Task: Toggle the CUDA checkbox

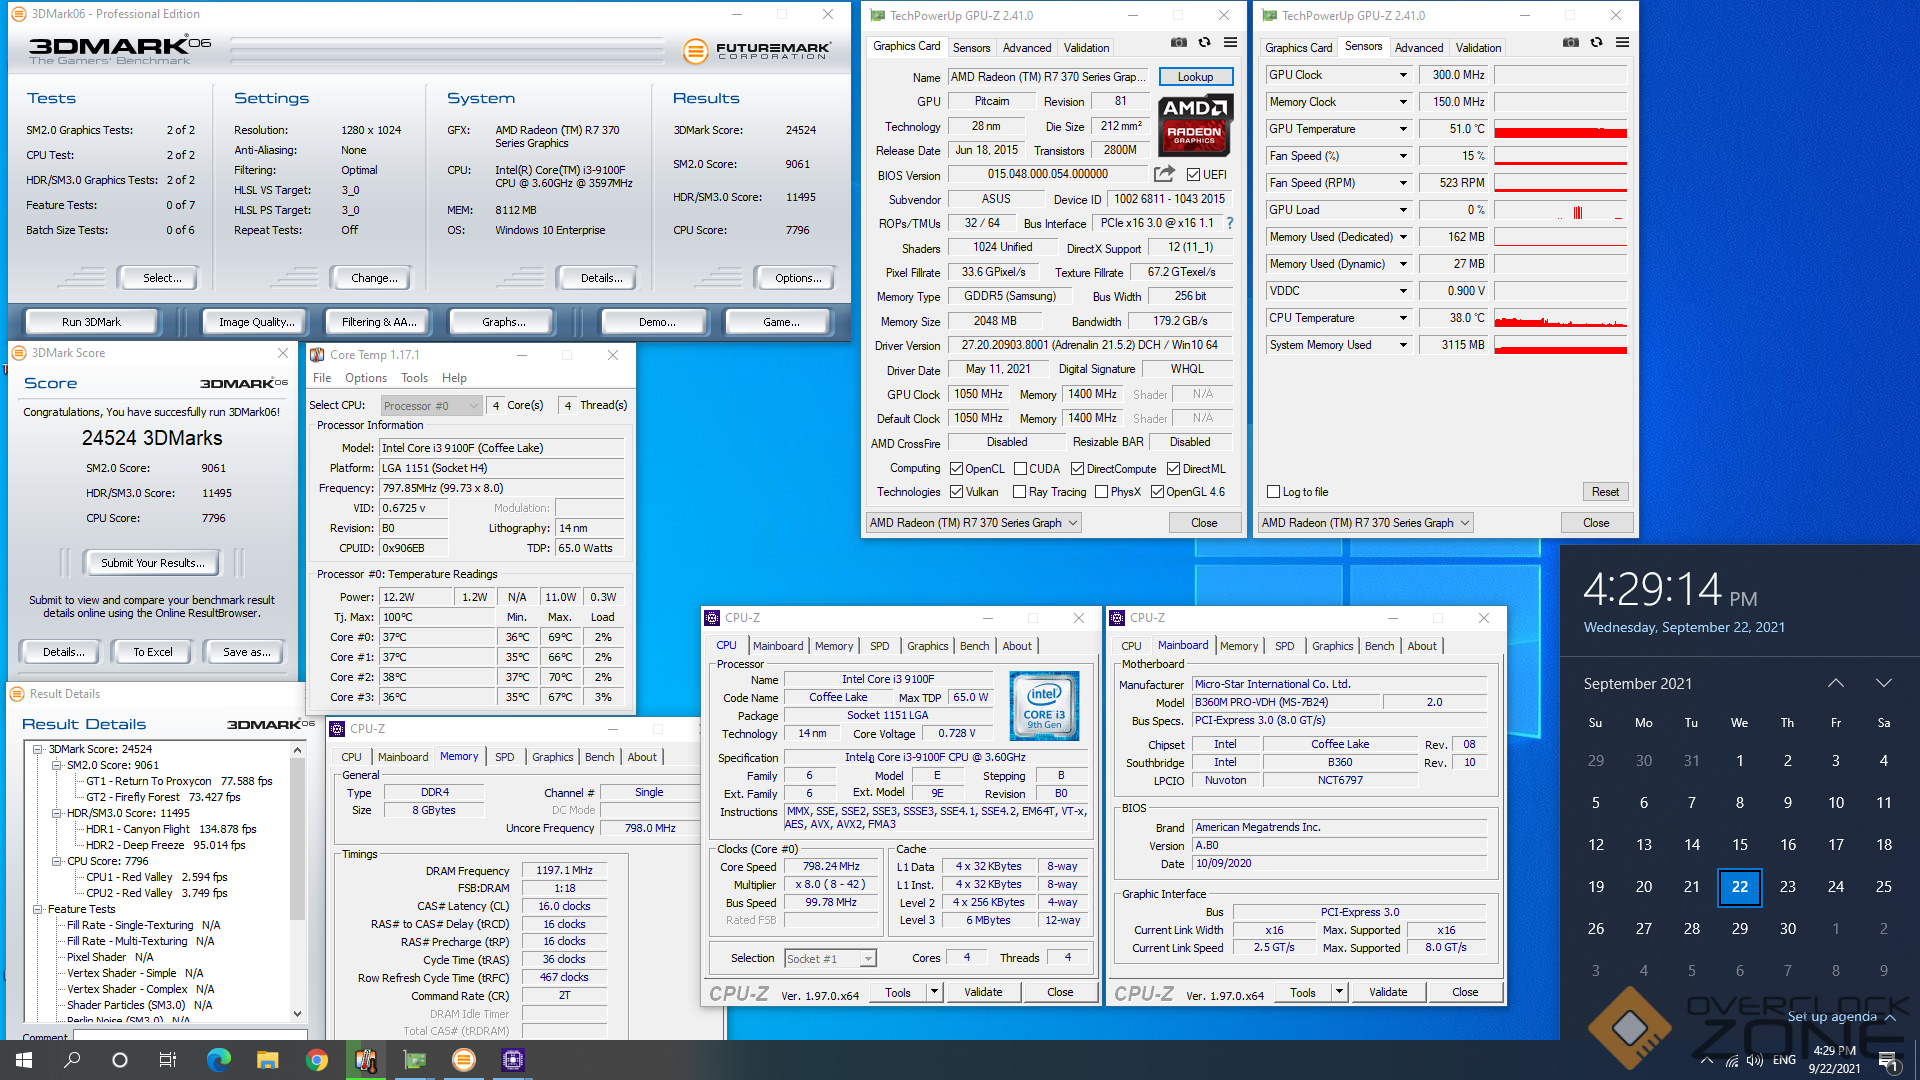Action: (1020, 469)
